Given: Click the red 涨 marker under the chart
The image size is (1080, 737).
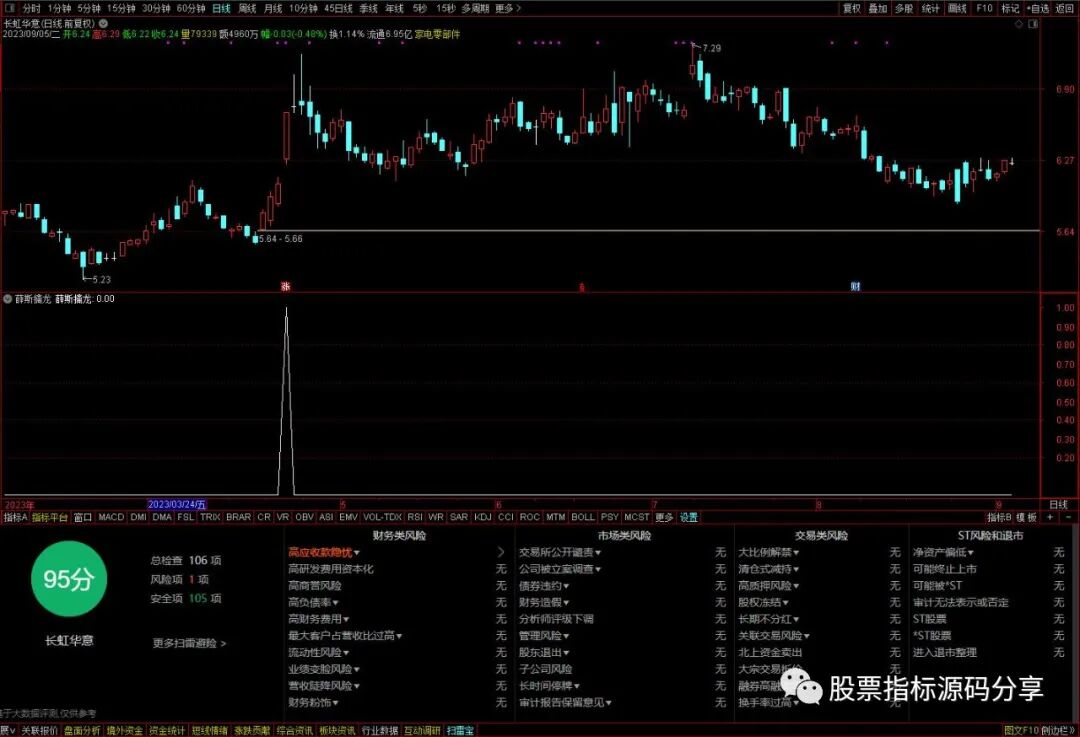Looking at the screenshot, I should pos(285,287).
